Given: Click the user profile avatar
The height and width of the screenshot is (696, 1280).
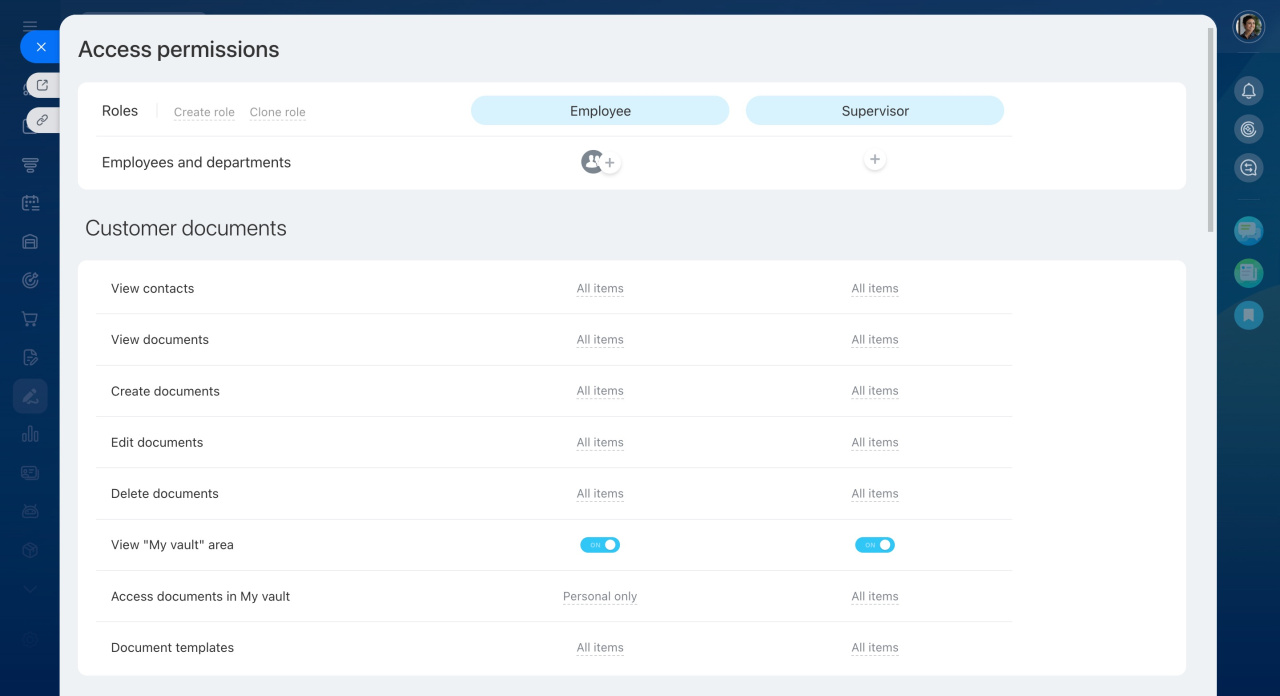Looking at the screenshot, I should [x=1248, y=27].
